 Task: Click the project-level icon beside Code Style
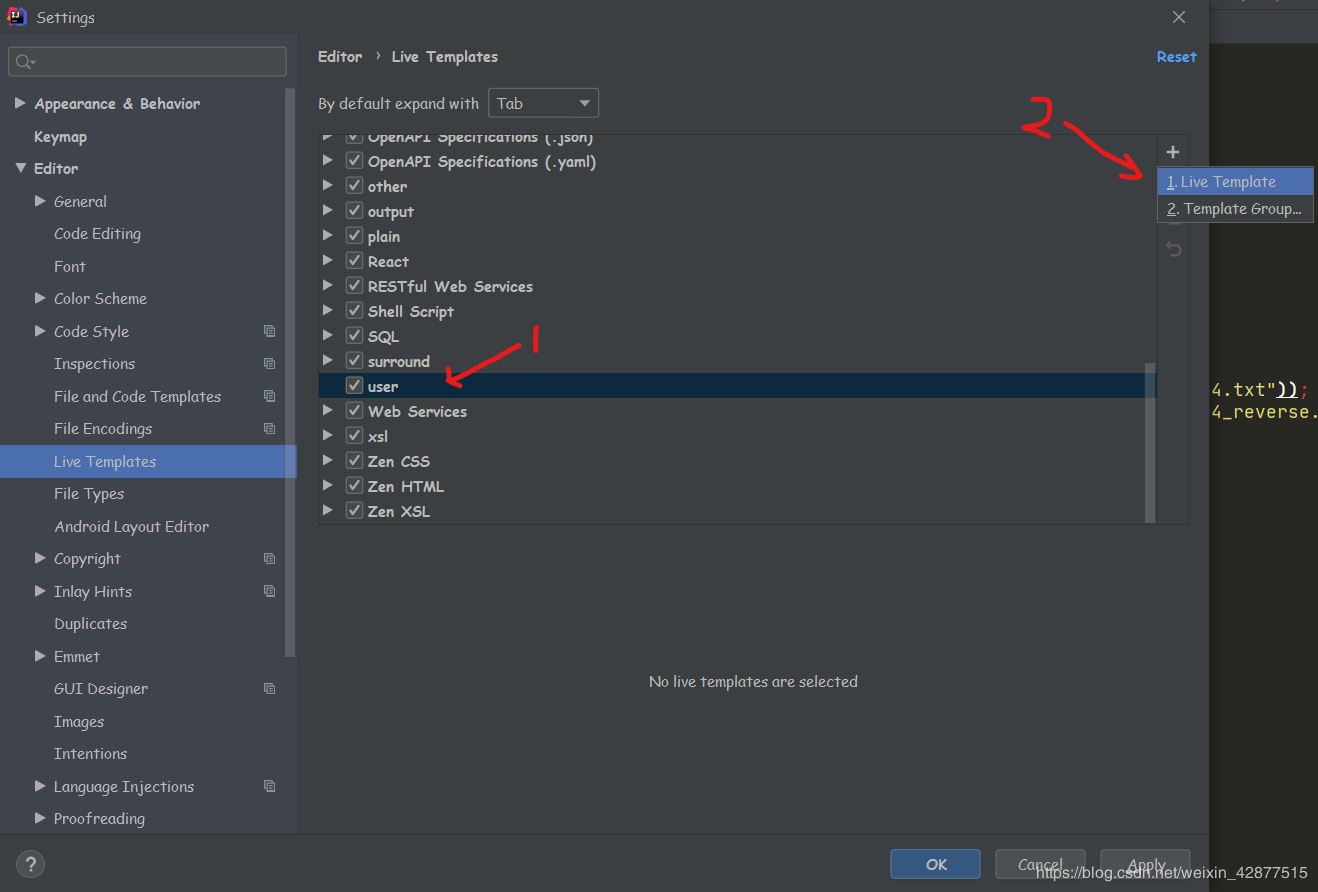click(269, 331)
